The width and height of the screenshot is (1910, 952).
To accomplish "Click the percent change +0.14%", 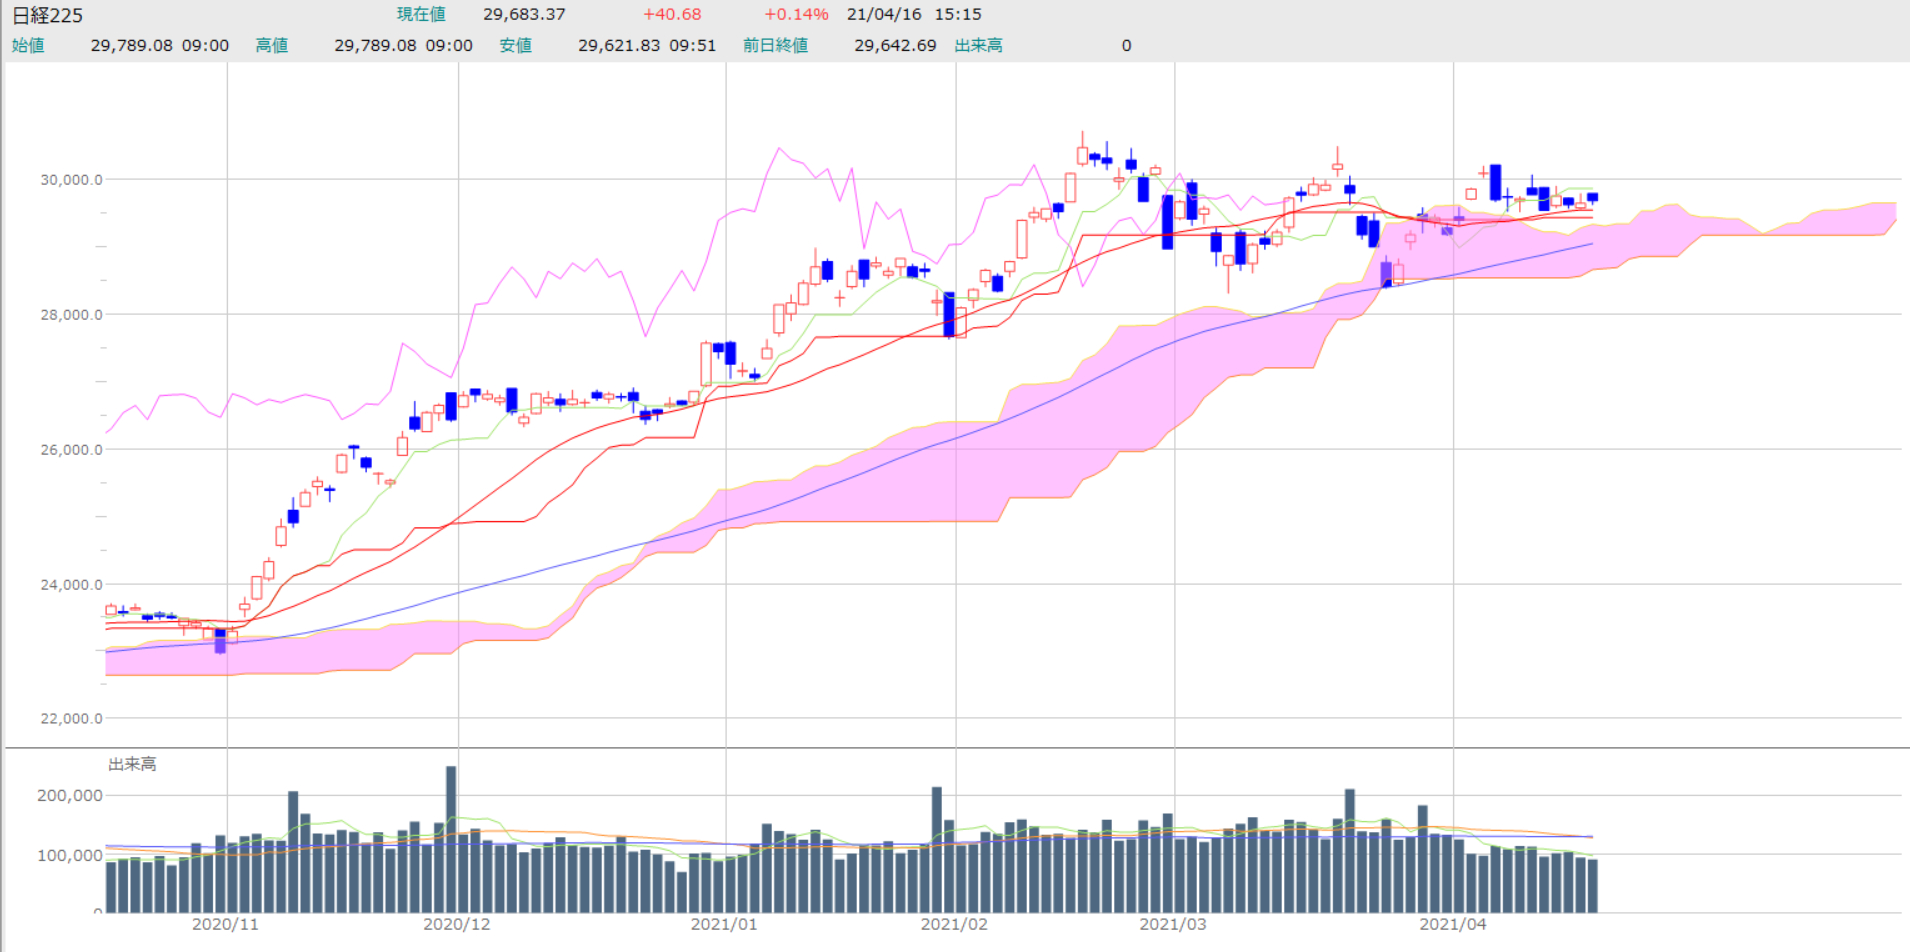I will point(796,14).
